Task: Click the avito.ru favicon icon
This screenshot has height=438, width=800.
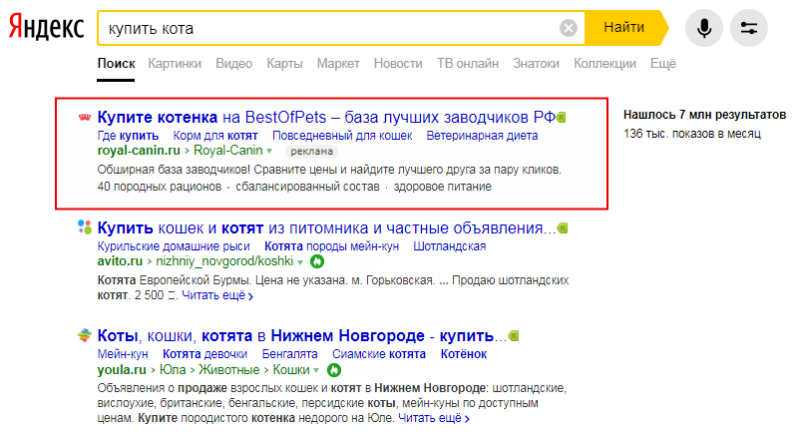Action: (85, 227)
